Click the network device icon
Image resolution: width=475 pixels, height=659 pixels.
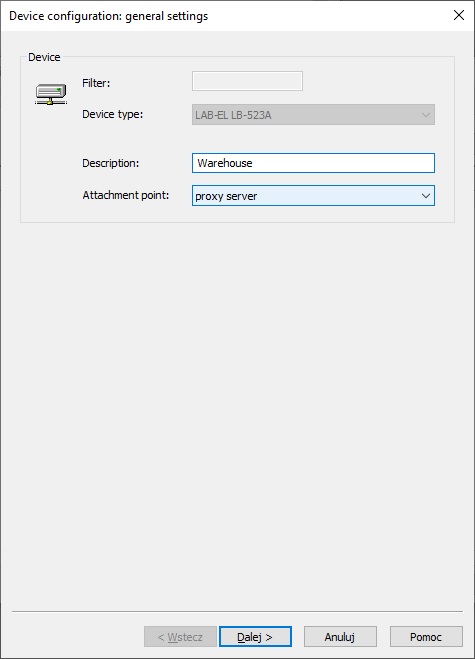(x=51, y=94)
